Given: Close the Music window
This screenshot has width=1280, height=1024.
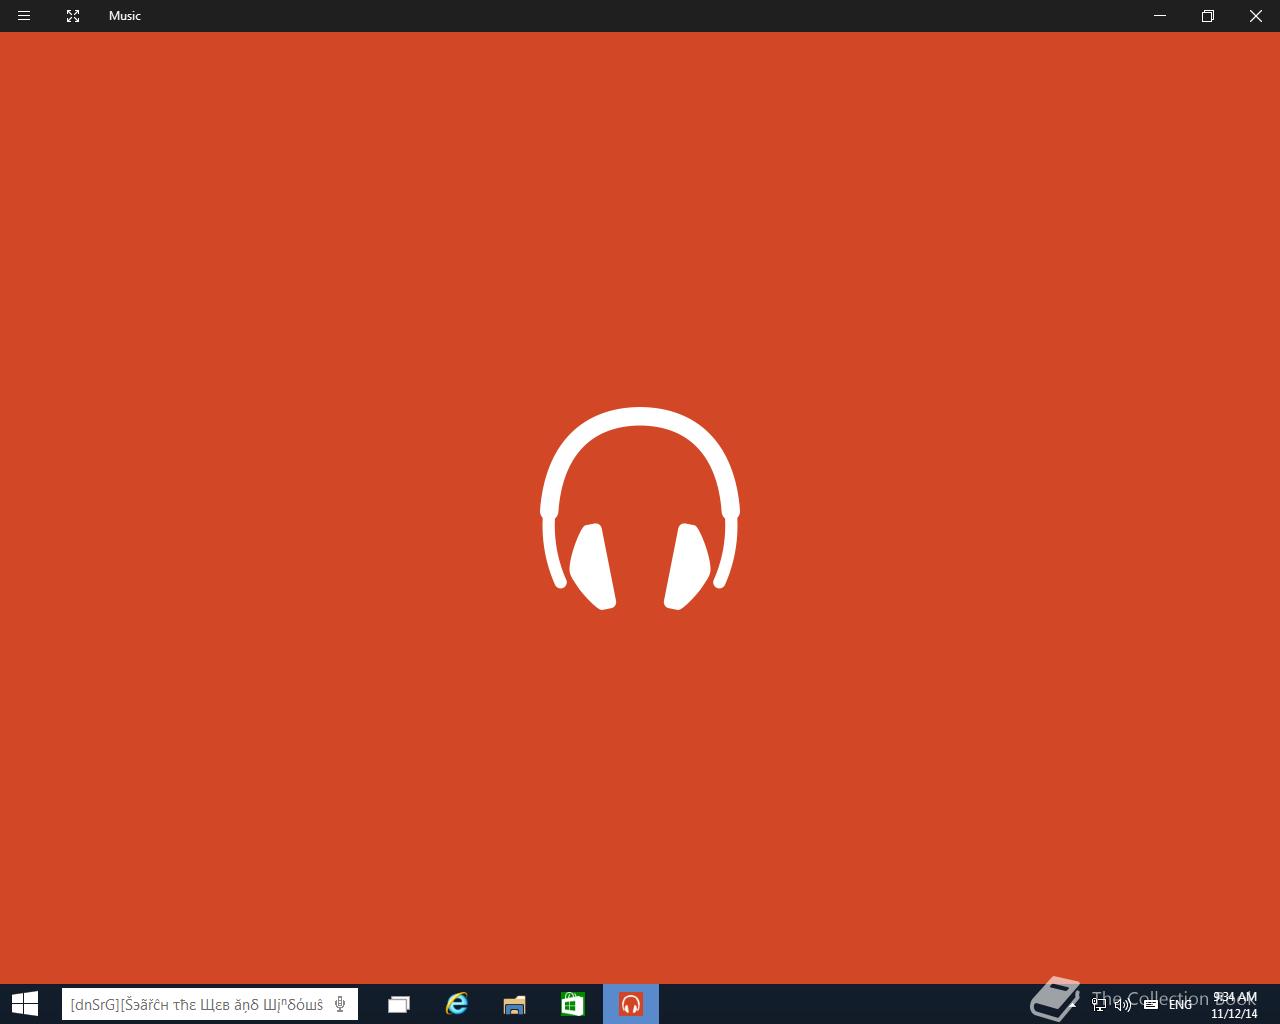Looking at the screenshot, I should 1256,16.
